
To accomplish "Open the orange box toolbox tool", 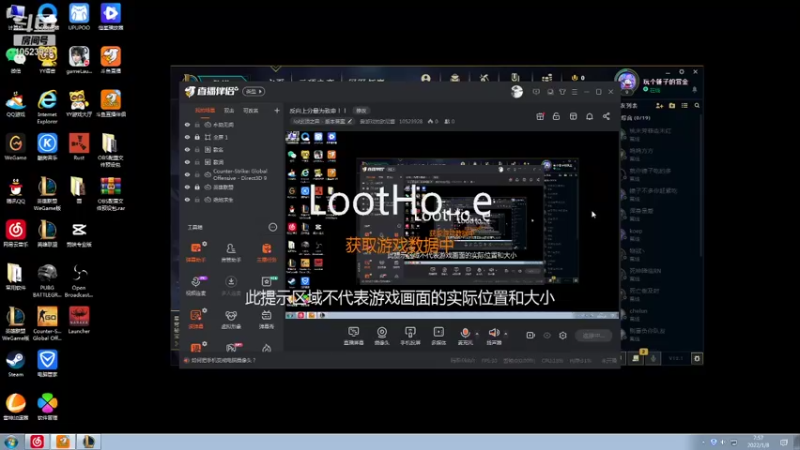I will click(x=266, y=252).
